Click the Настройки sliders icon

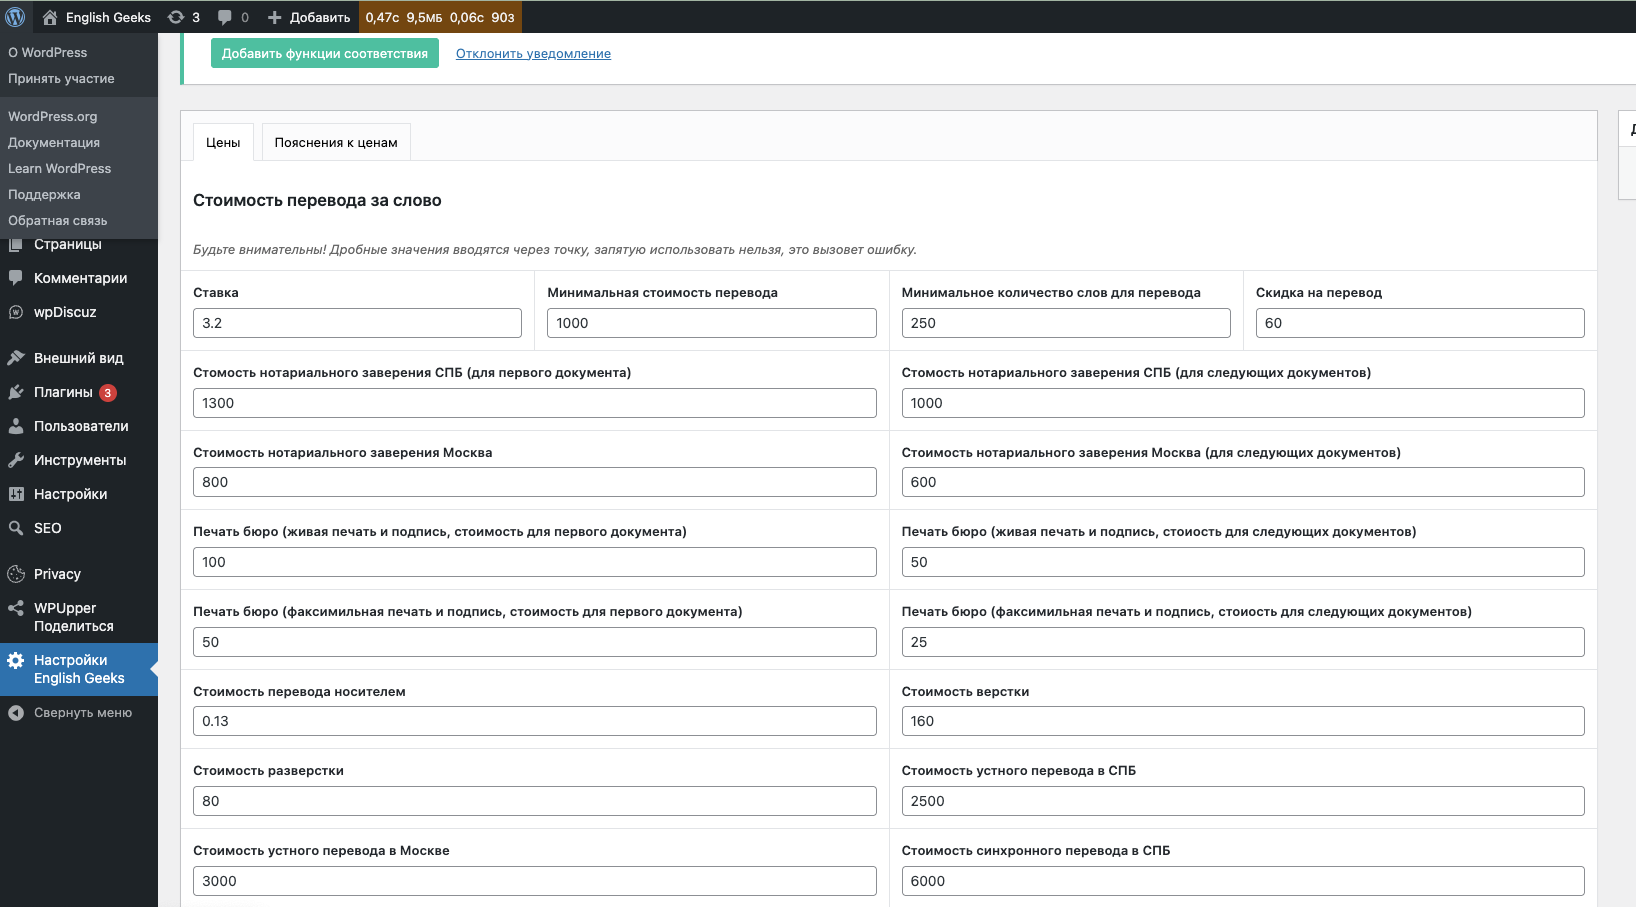pos(16,494)
